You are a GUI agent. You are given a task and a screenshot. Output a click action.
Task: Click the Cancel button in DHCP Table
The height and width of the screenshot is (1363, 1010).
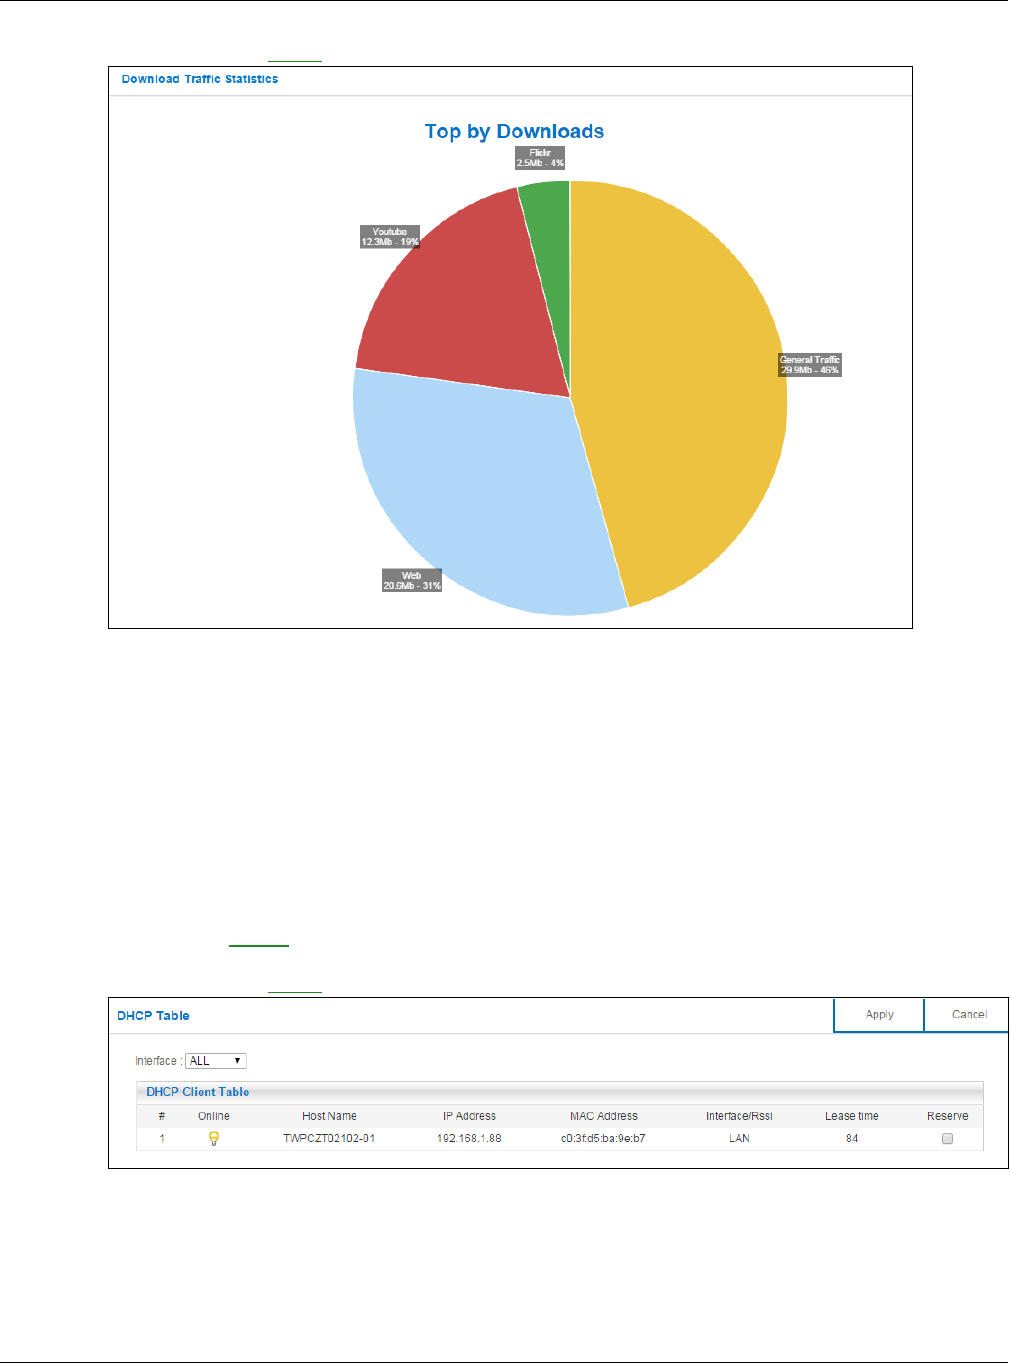[968, 1014]
